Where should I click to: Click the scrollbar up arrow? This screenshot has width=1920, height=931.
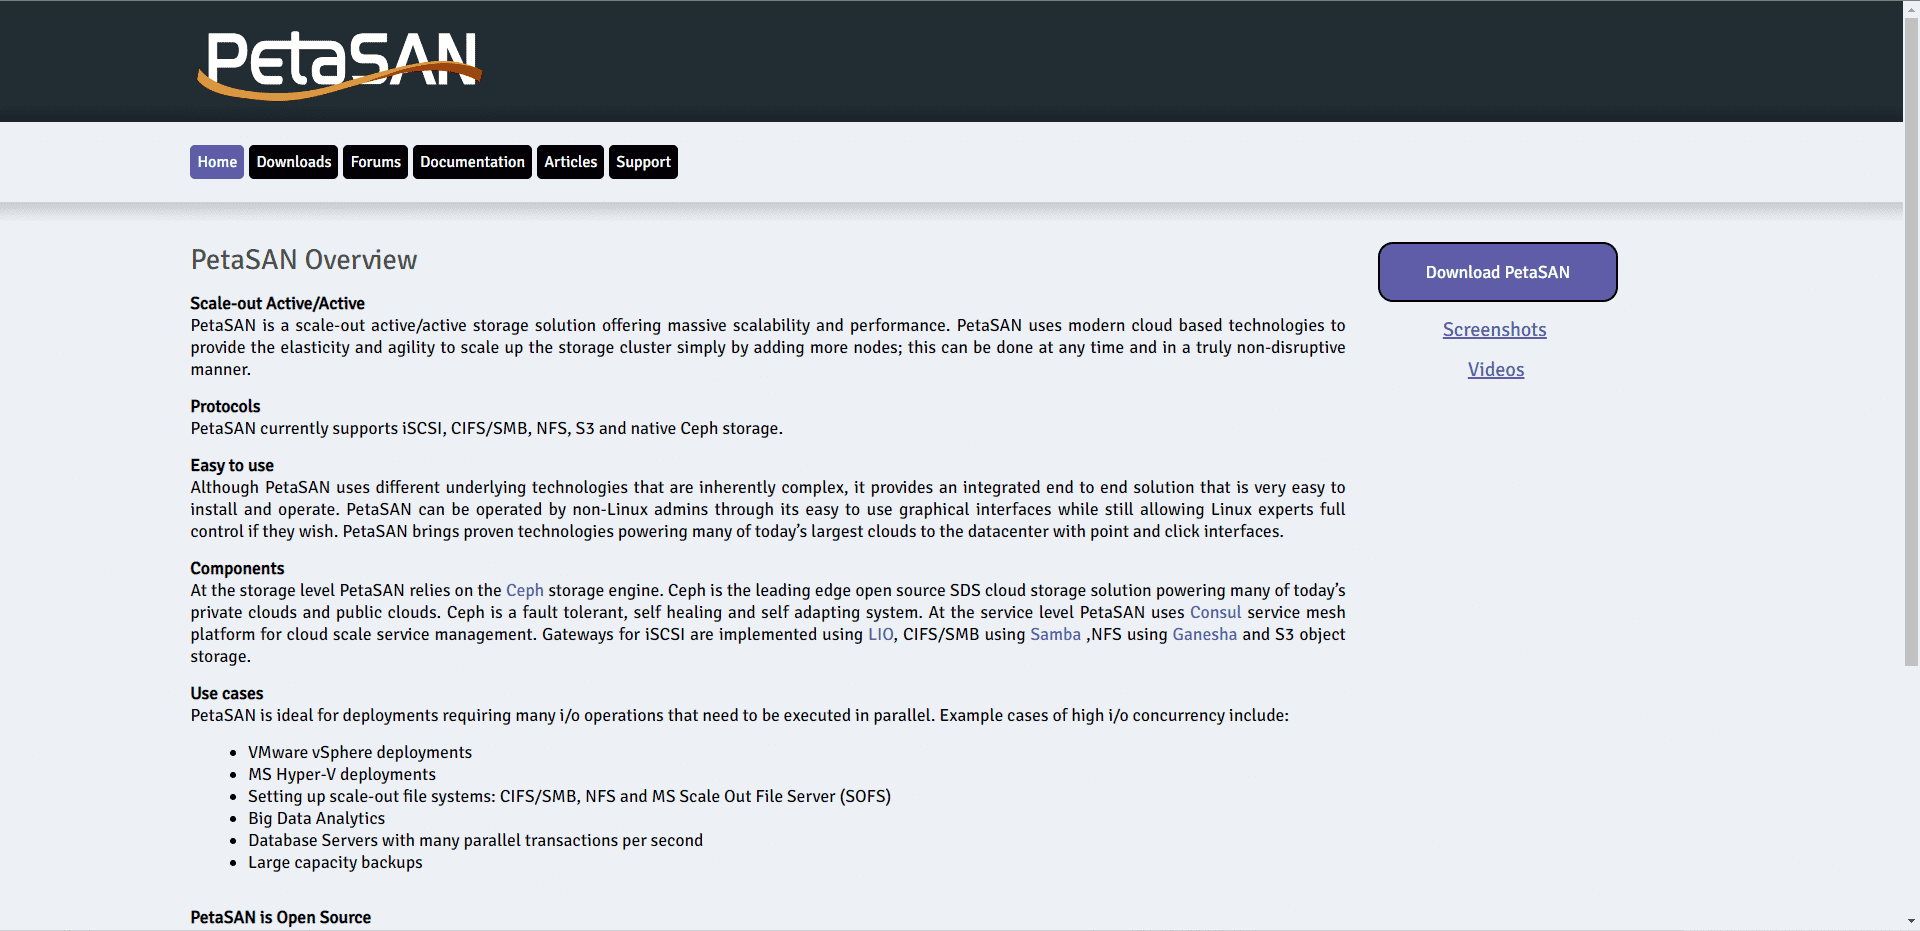[x=1911, y=7]
